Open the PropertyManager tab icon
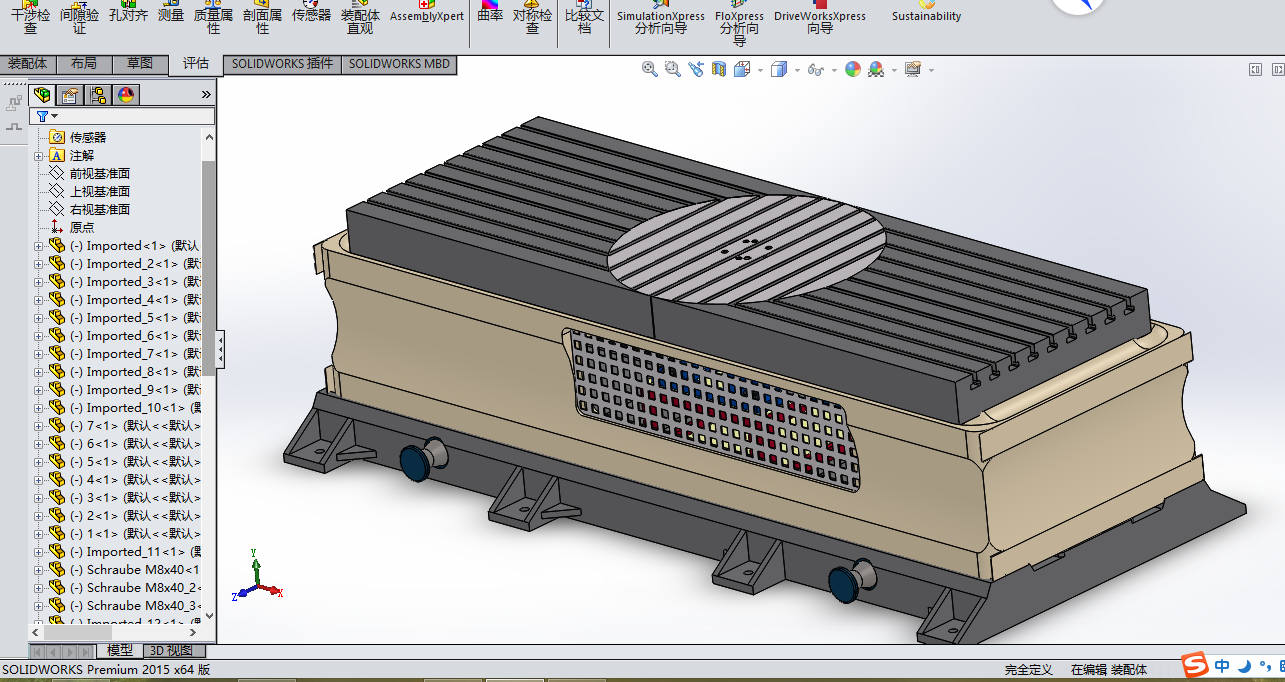The width and height of the screenshot is (1285, 682). pos(69,95)
